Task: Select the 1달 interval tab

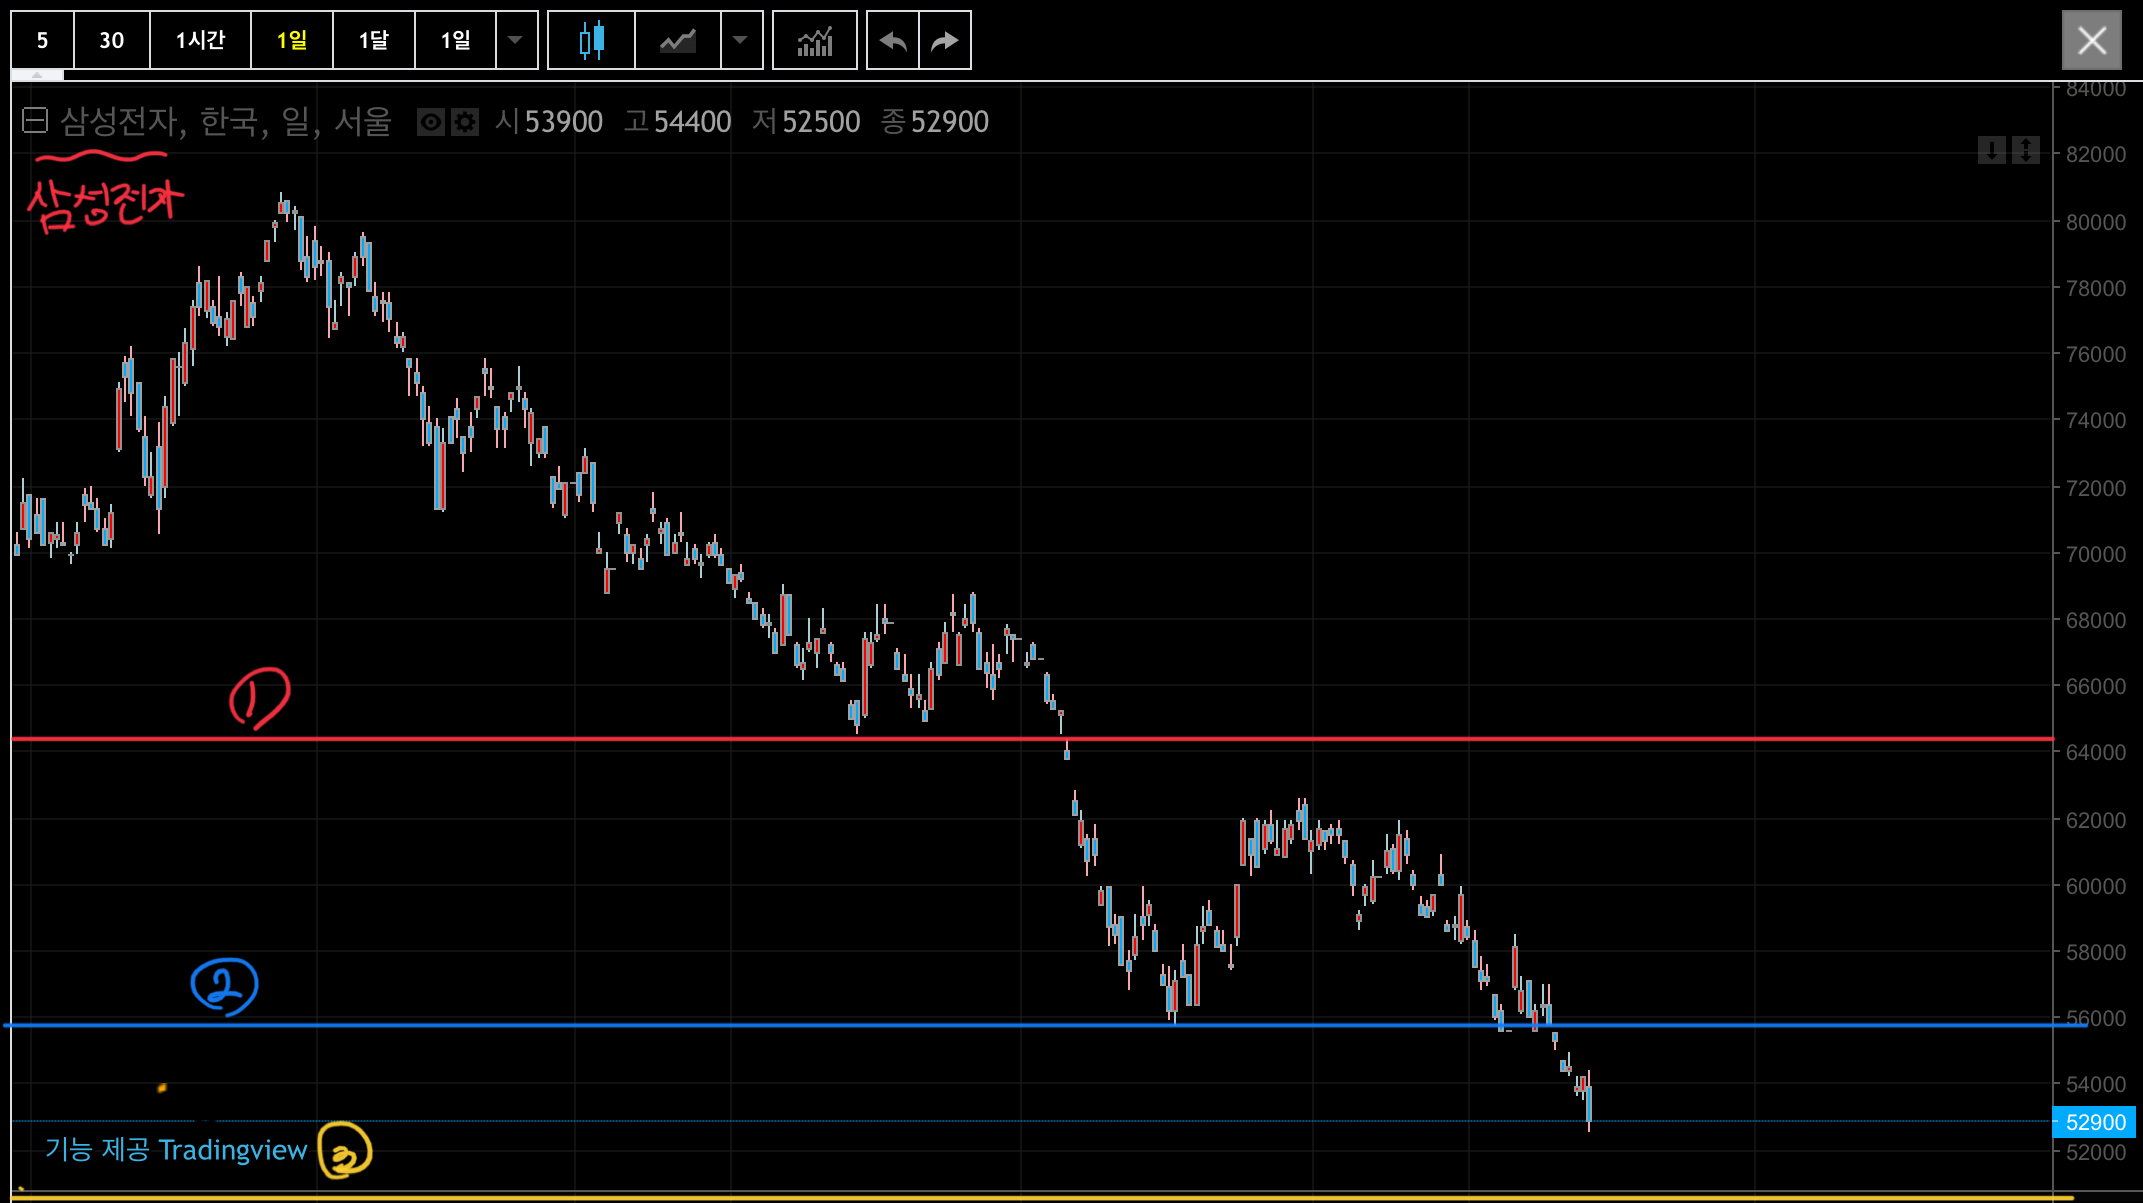Action: pyautogui.click(x=373, y=40)
